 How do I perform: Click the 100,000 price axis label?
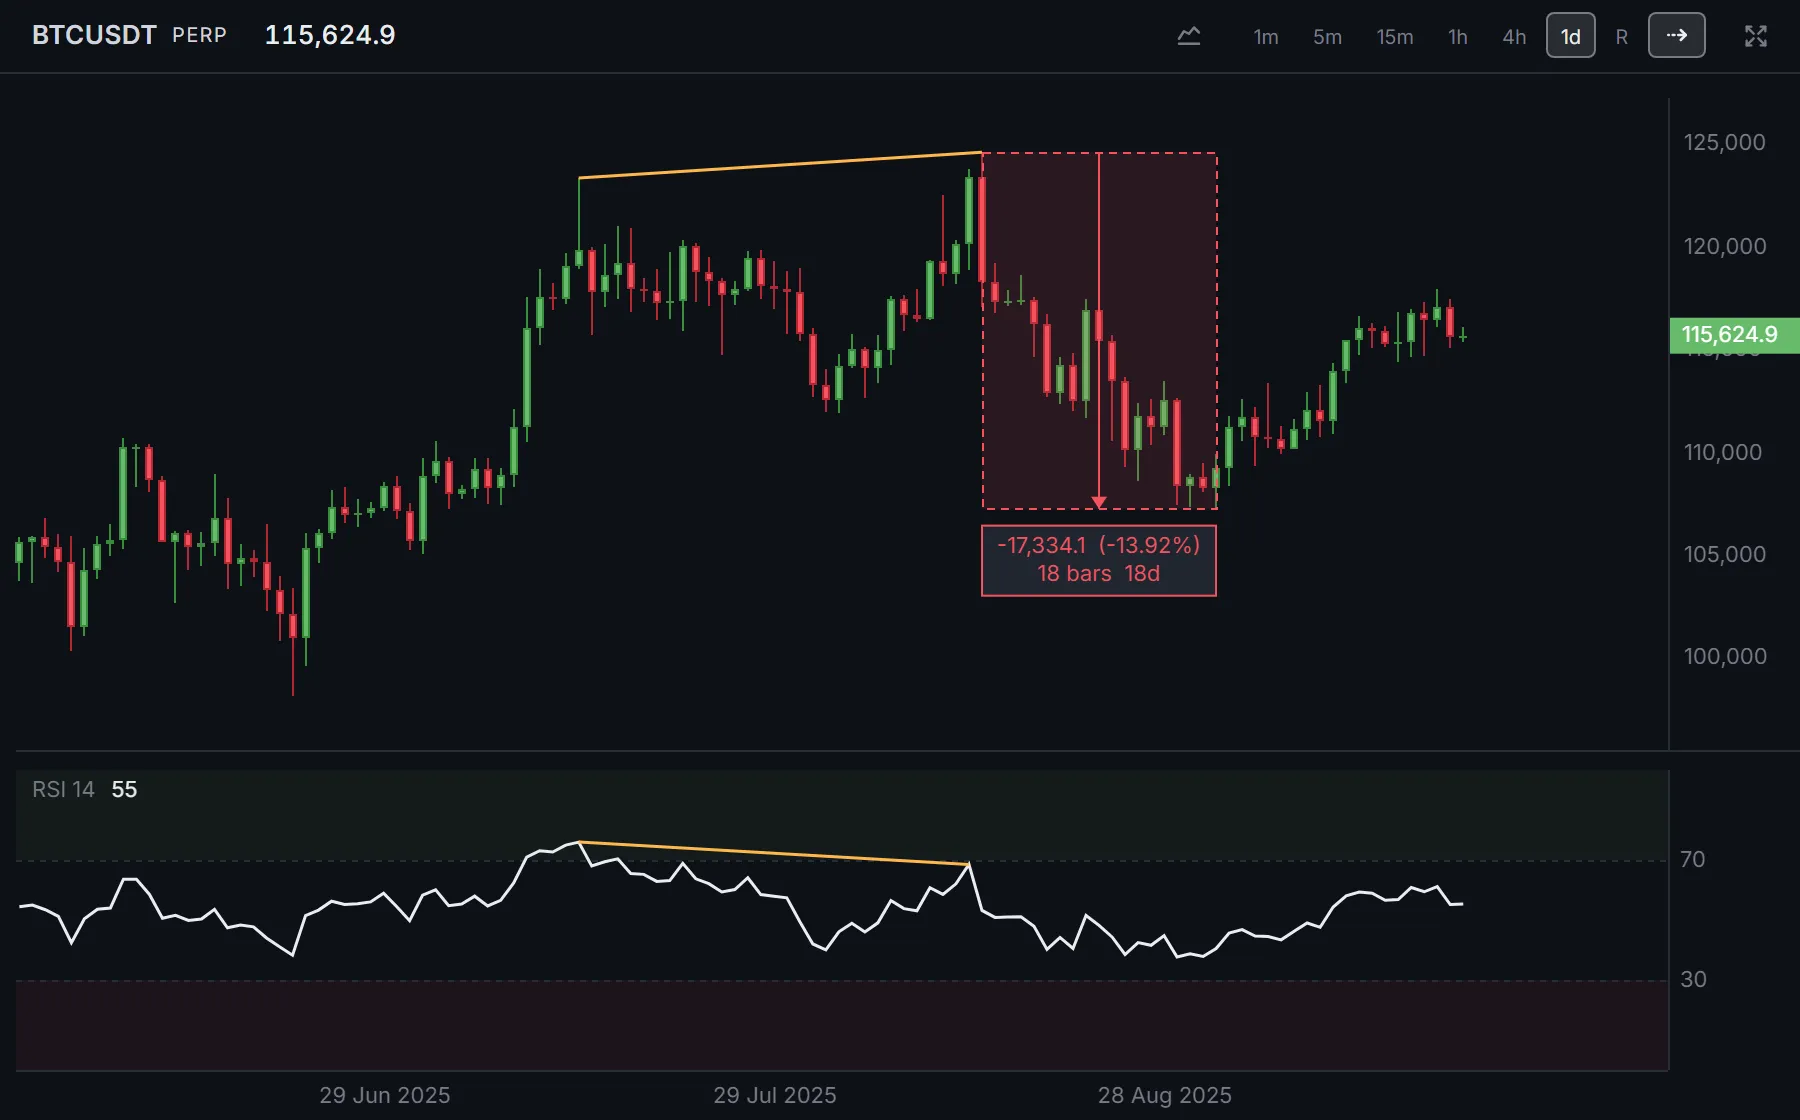1725,656
